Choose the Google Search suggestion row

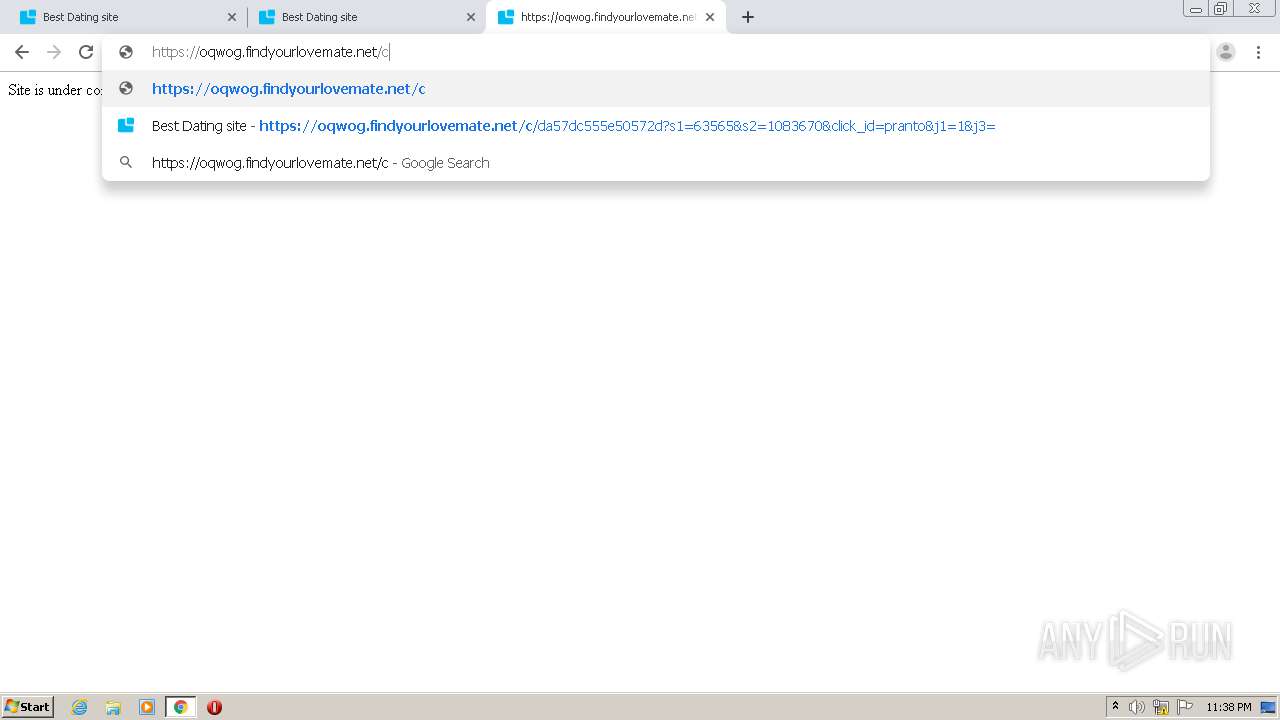[656, 163]
